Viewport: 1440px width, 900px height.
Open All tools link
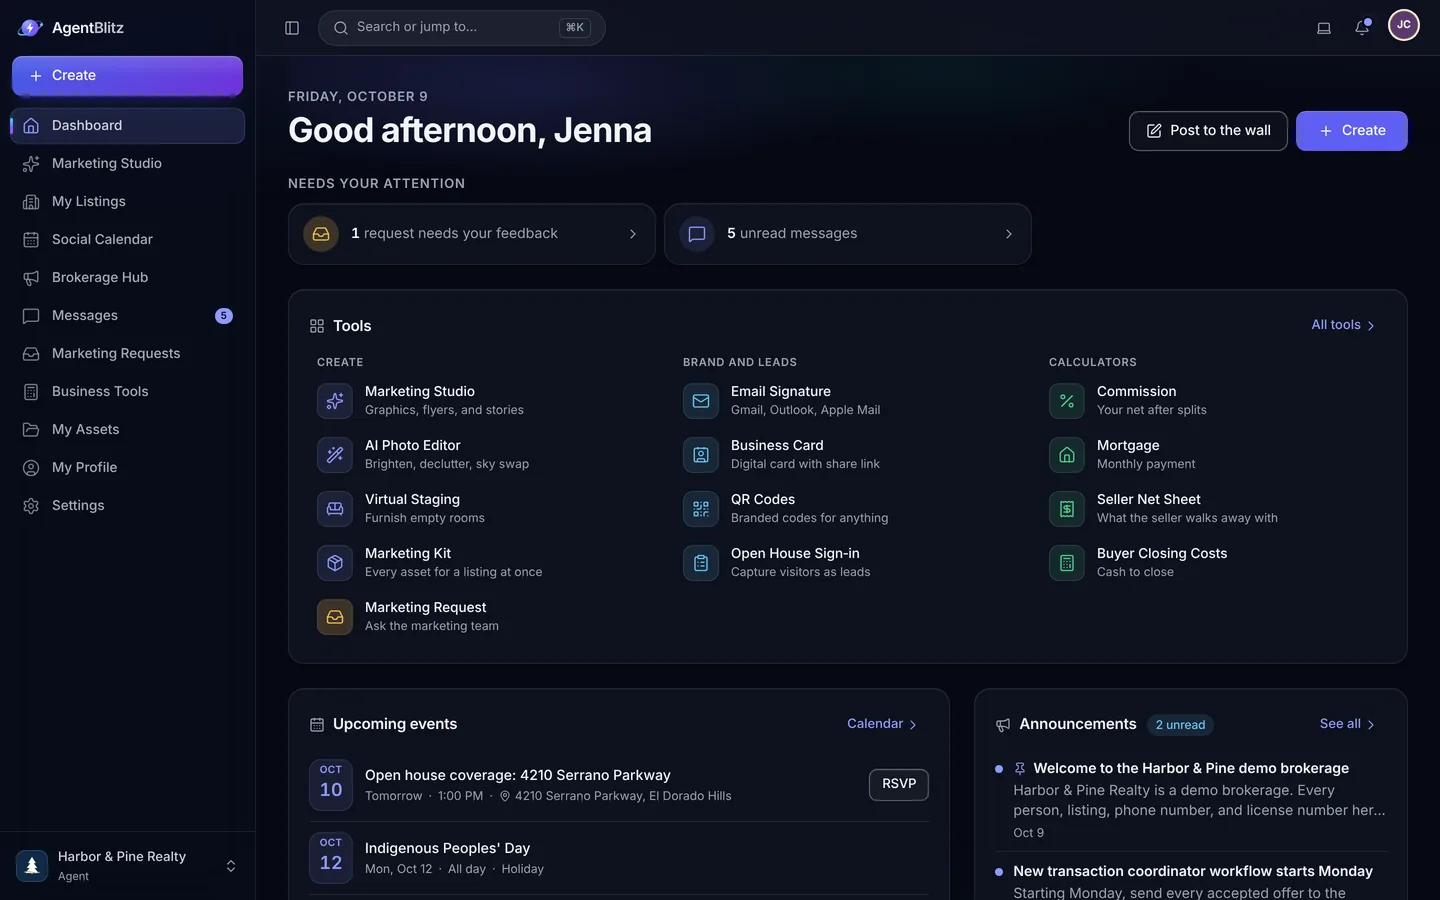(x=1343, y=325)
